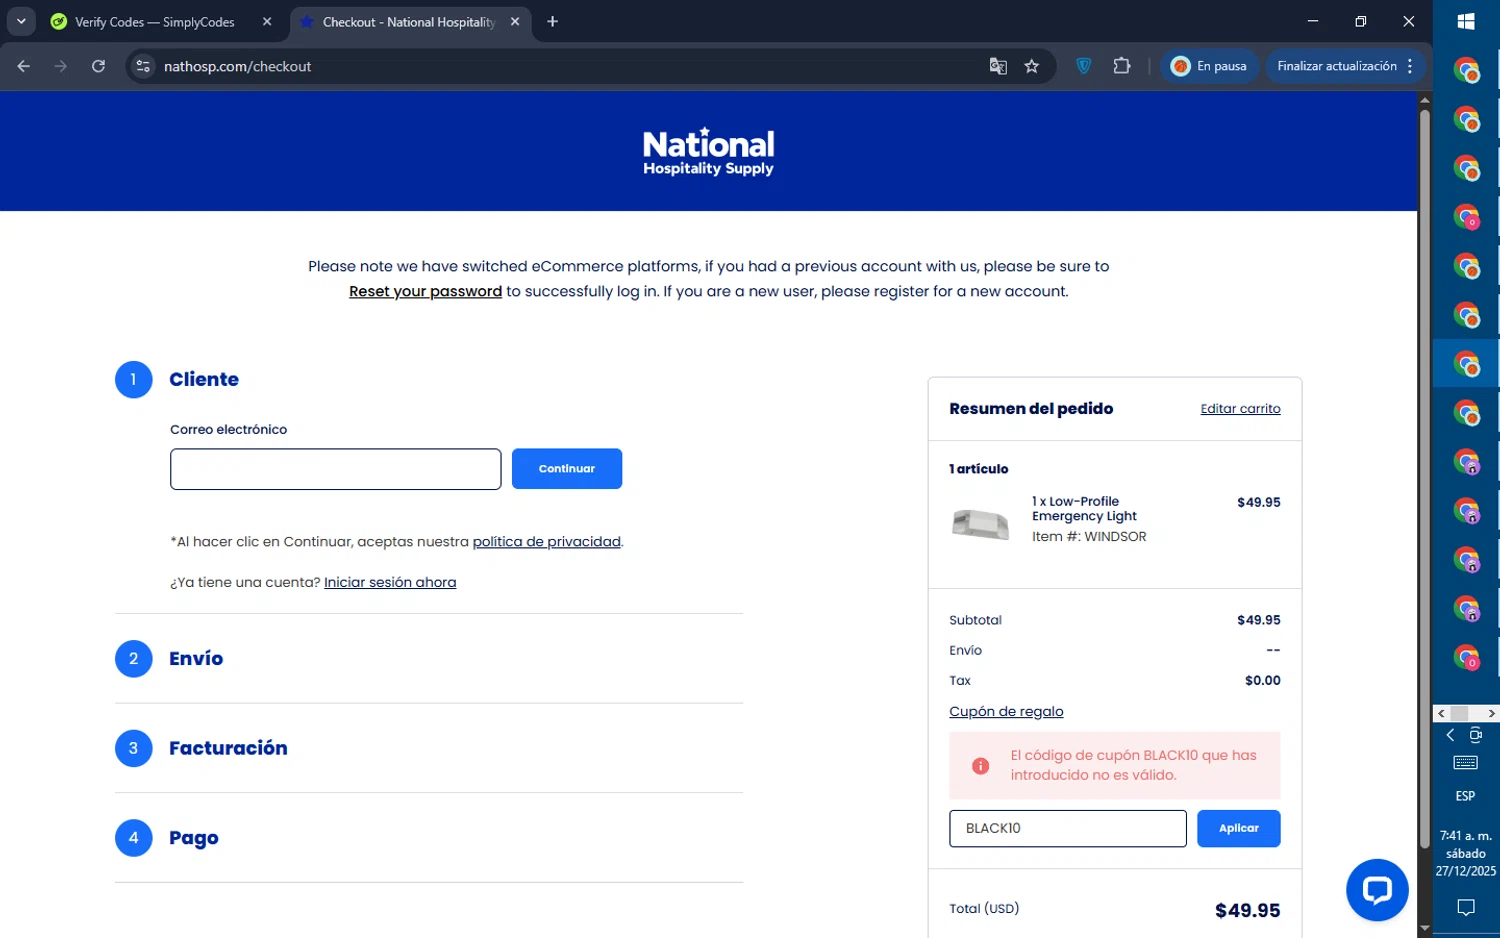Click the nathosp.com/checkout address bar
This screenshot has width=1500, height=938.
[x=560, y=66]
